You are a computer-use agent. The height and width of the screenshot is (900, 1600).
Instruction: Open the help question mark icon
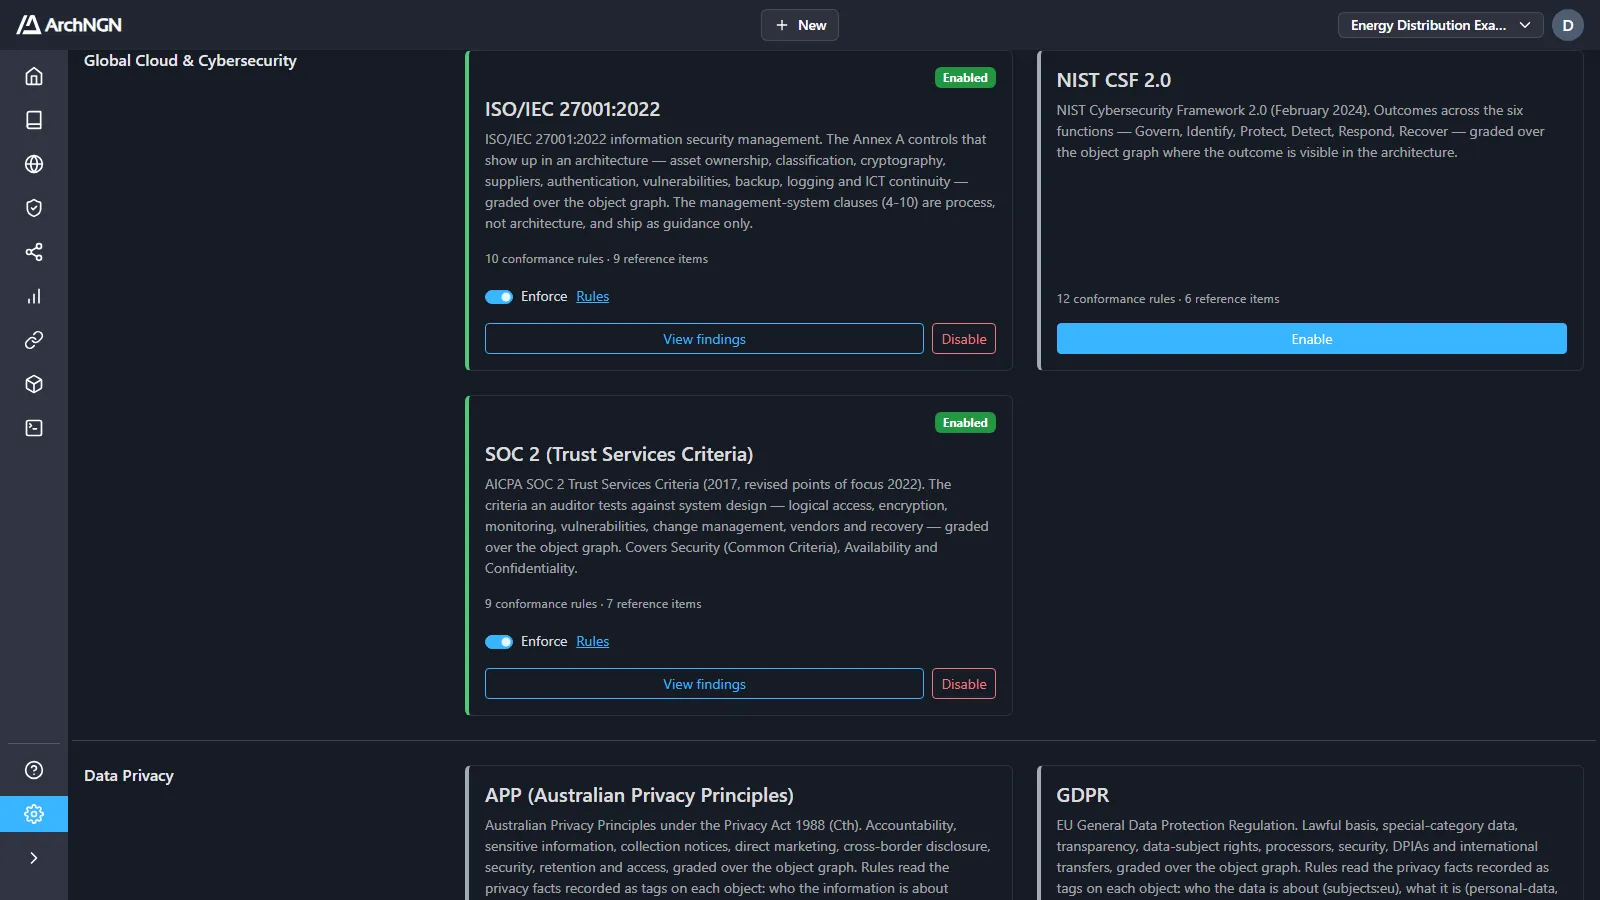point(34,770)
